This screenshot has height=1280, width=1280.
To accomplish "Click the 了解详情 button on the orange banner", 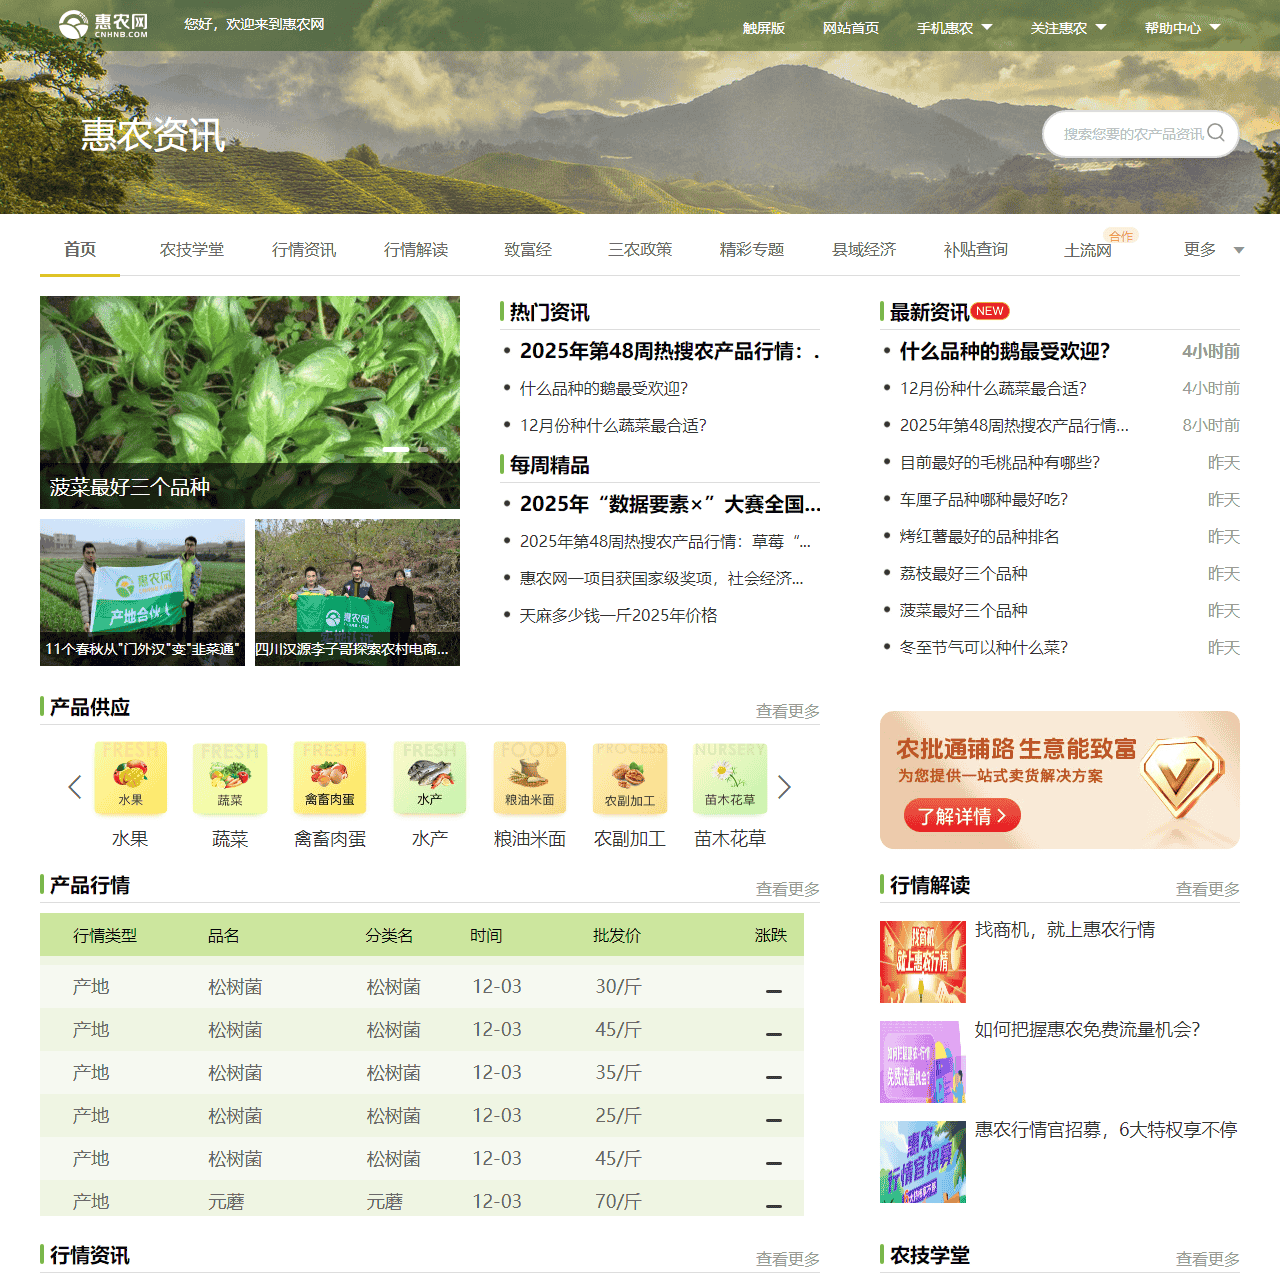I will [961, 816].
